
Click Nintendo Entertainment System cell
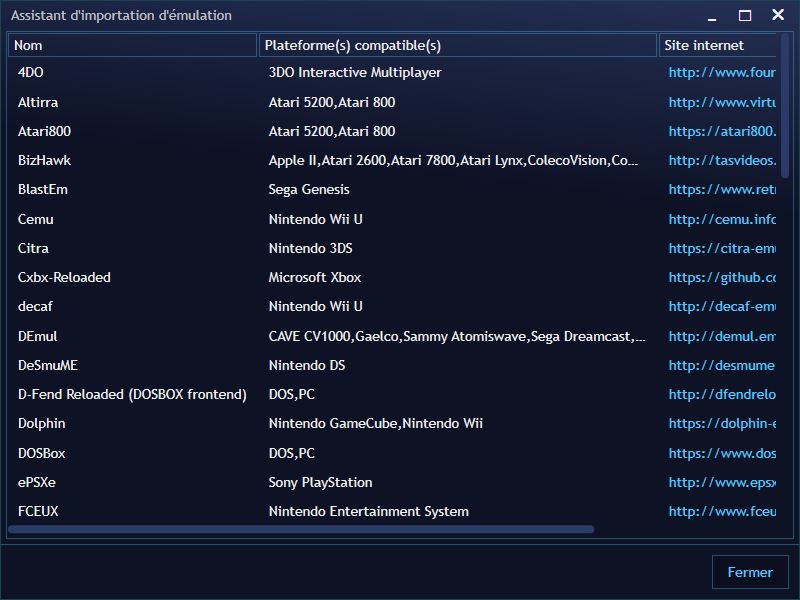pos(368,511)
